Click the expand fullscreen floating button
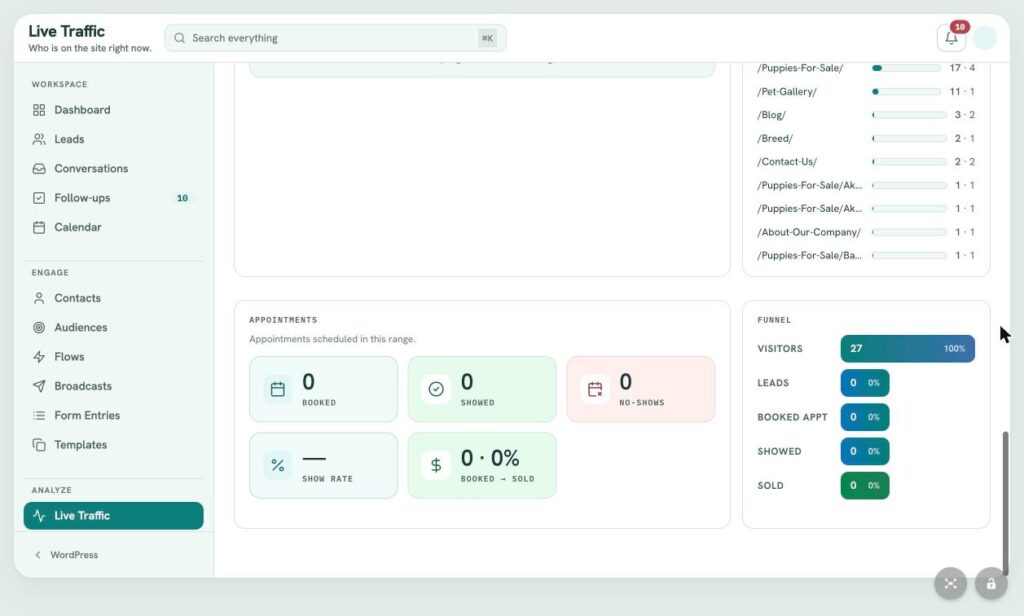Viewport: 1024px width, 616px height. tap(950, 583)
